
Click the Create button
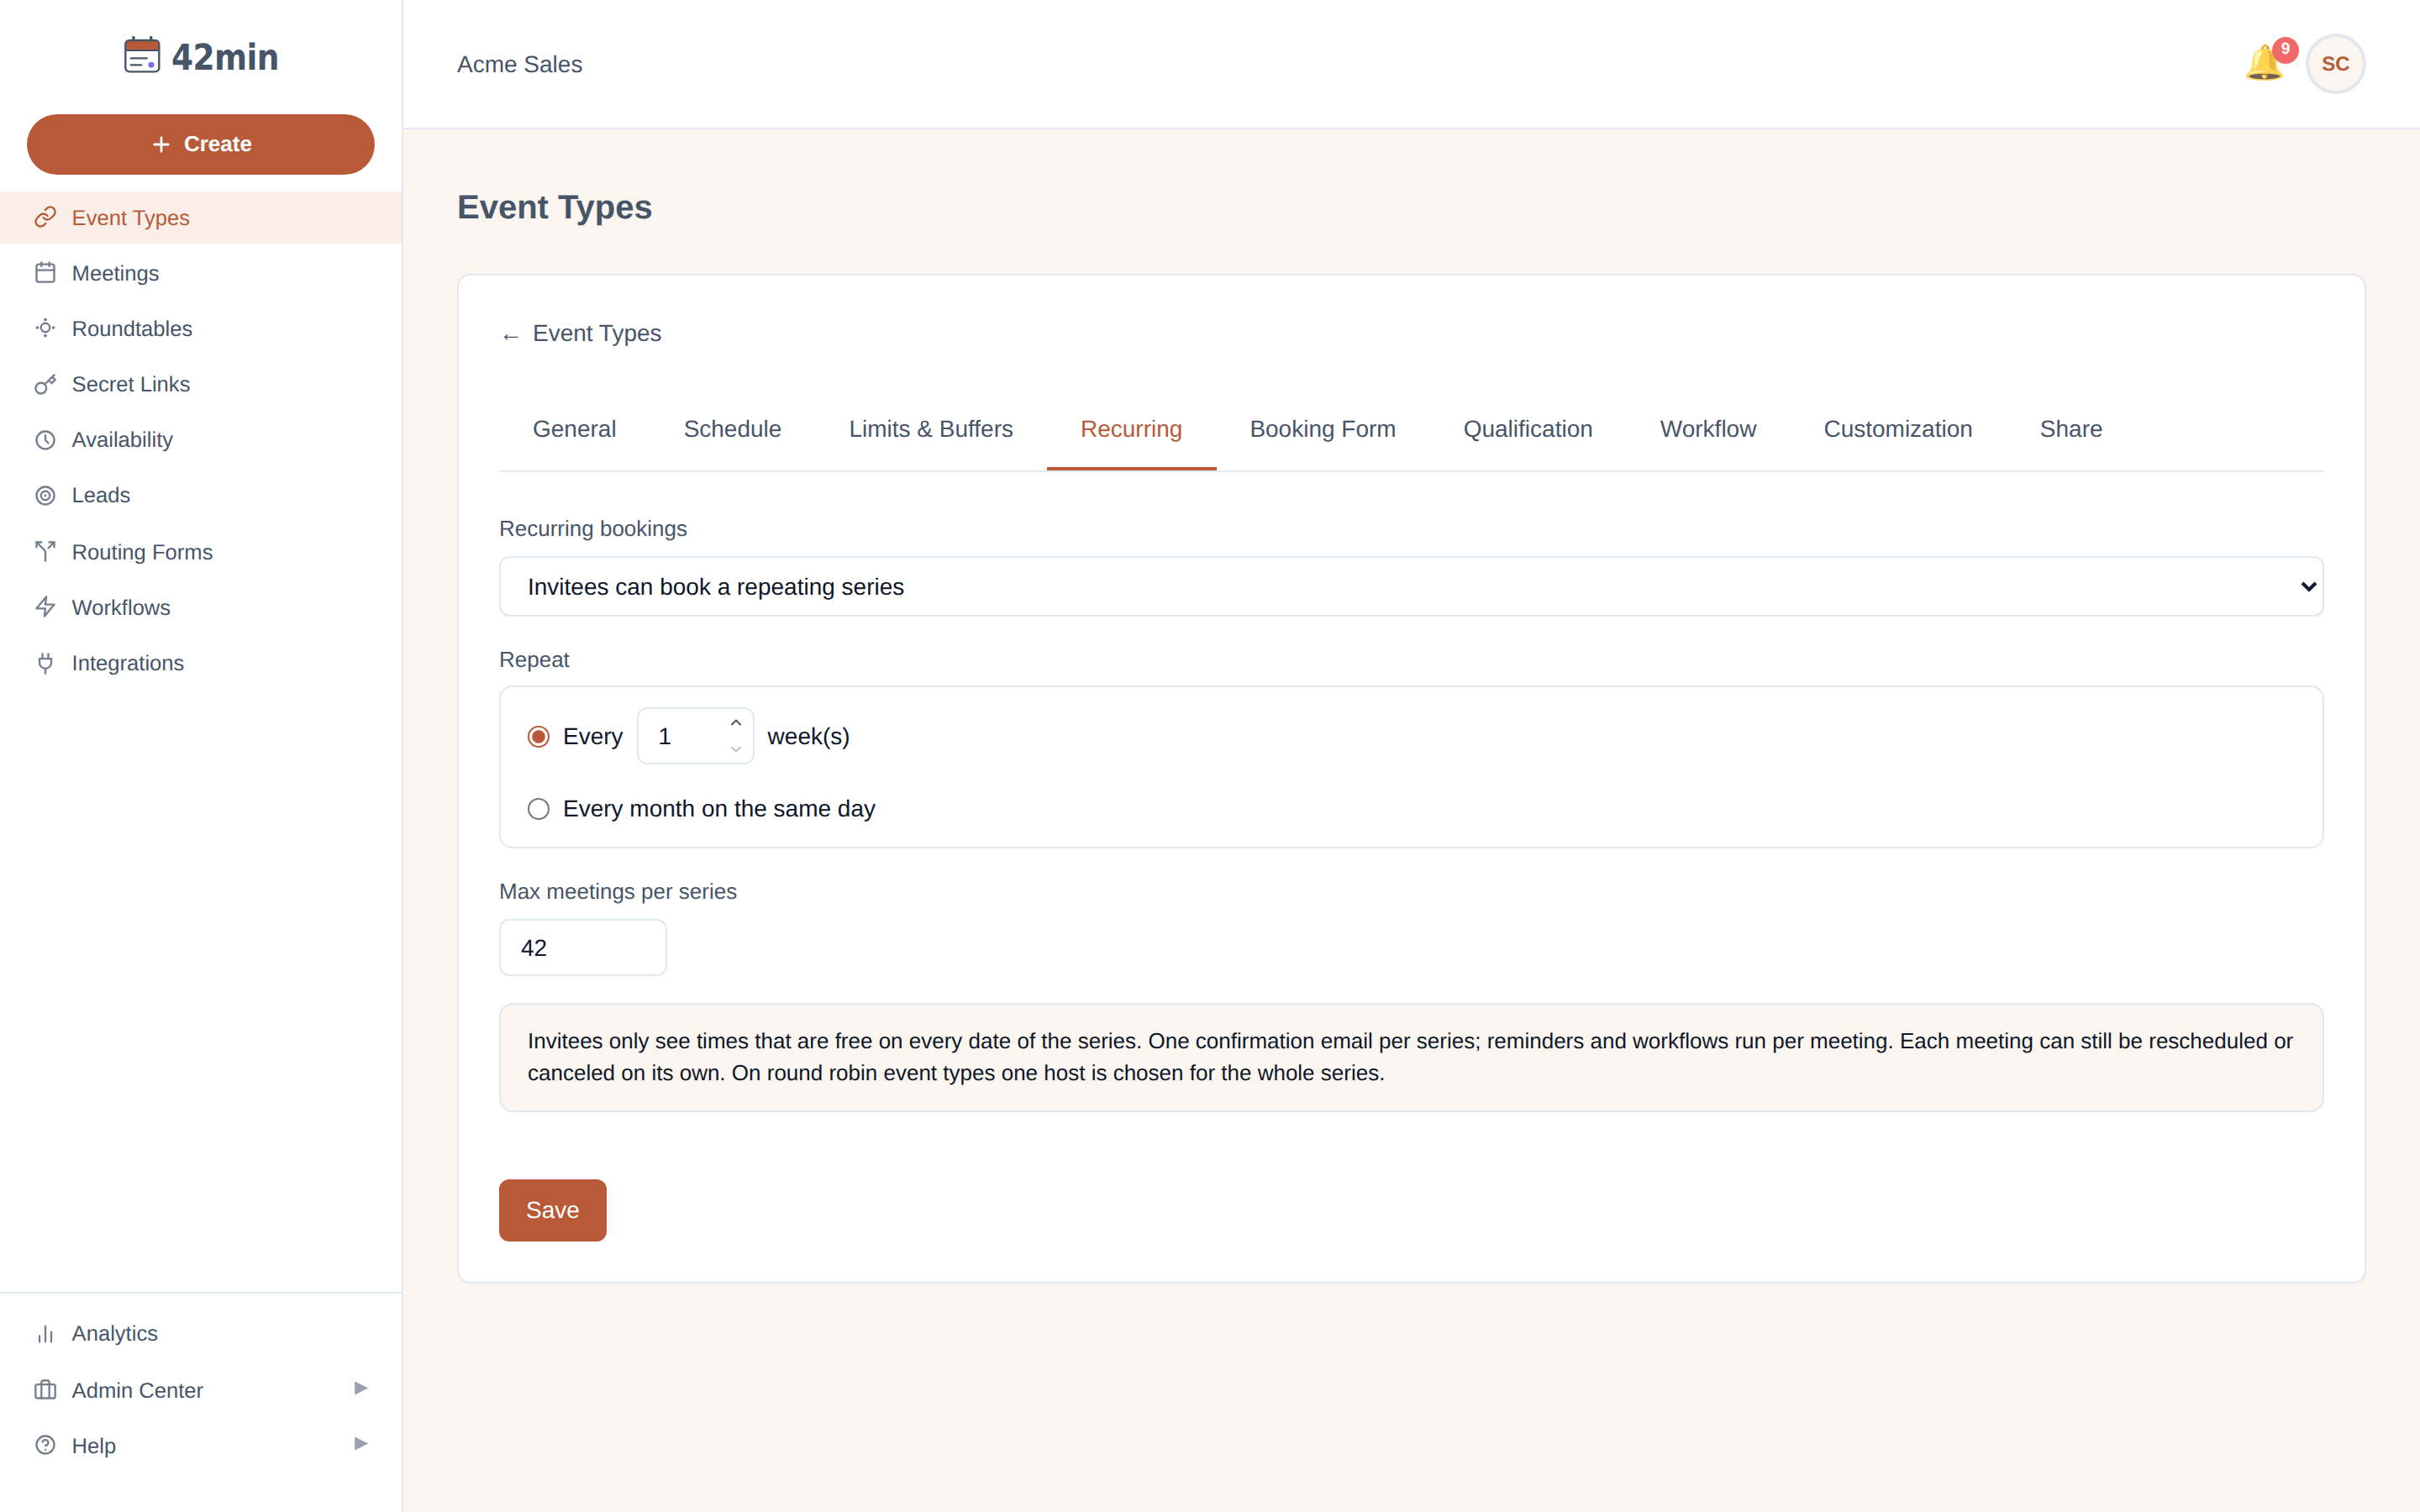click(201, 144)
